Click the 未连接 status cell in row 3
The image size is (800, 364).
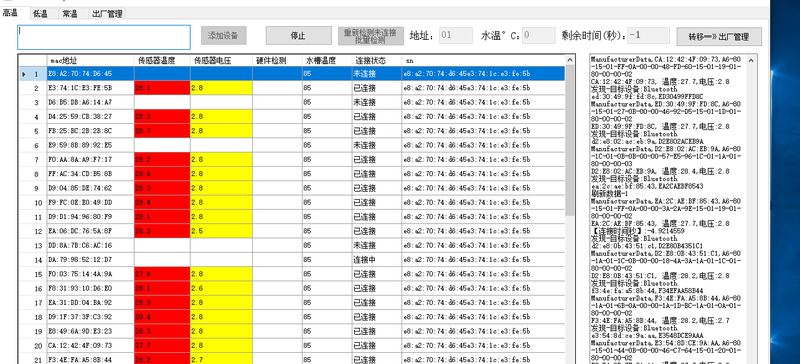coord(376,102)
